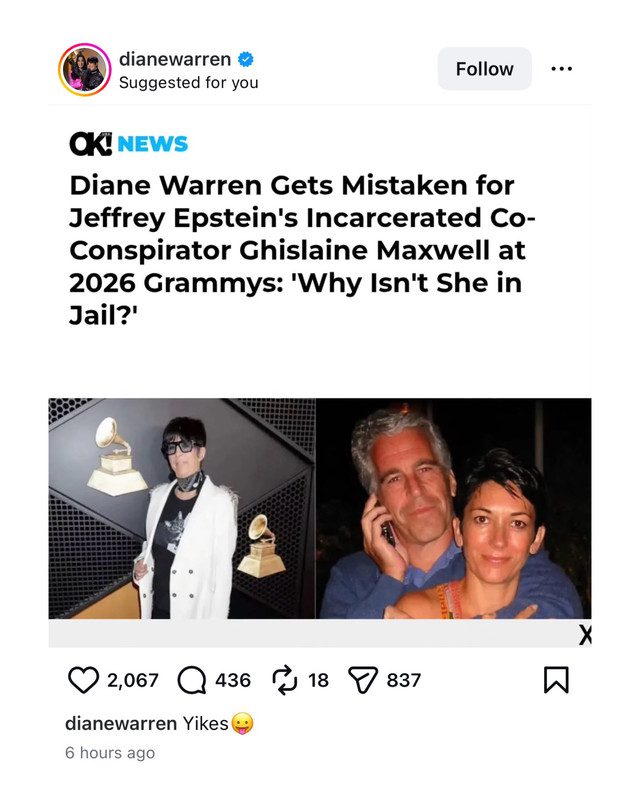Click the 837 shares count

403,680
